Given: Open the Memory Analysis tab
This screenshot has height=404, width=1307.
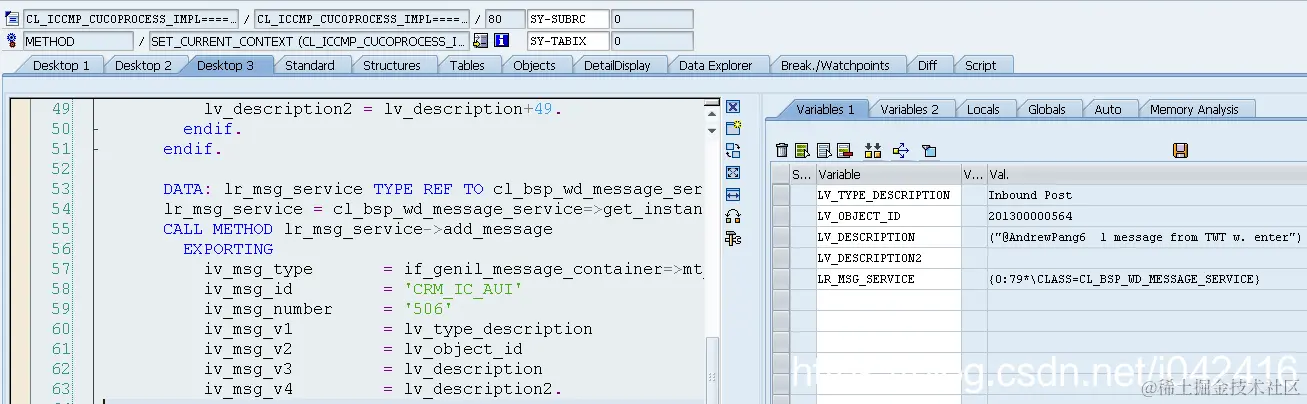Looking at the screenshot, I should click(1194, 109).
